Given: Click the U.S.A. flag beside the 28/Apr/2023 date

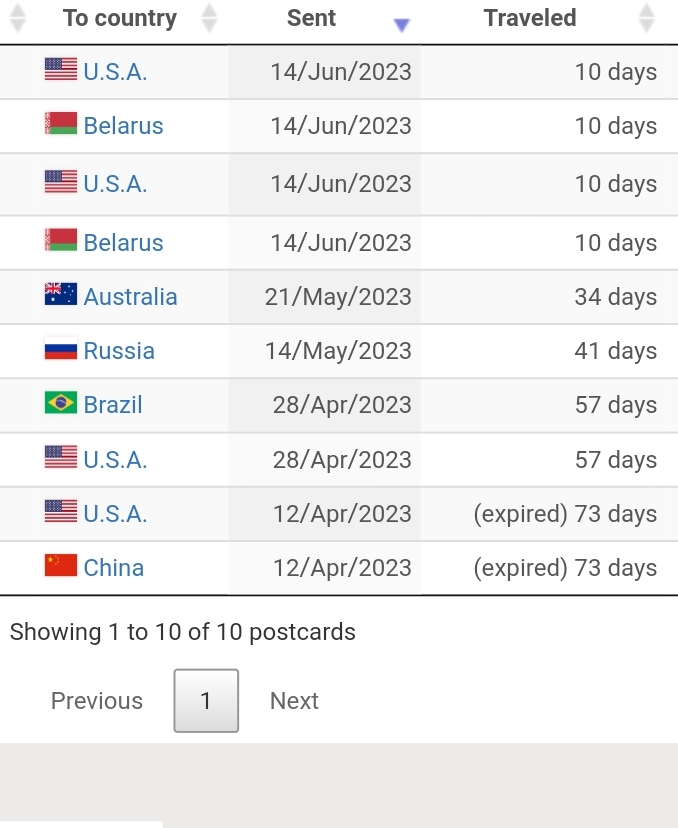Looking at the screenshot, I should coord(61,457).
